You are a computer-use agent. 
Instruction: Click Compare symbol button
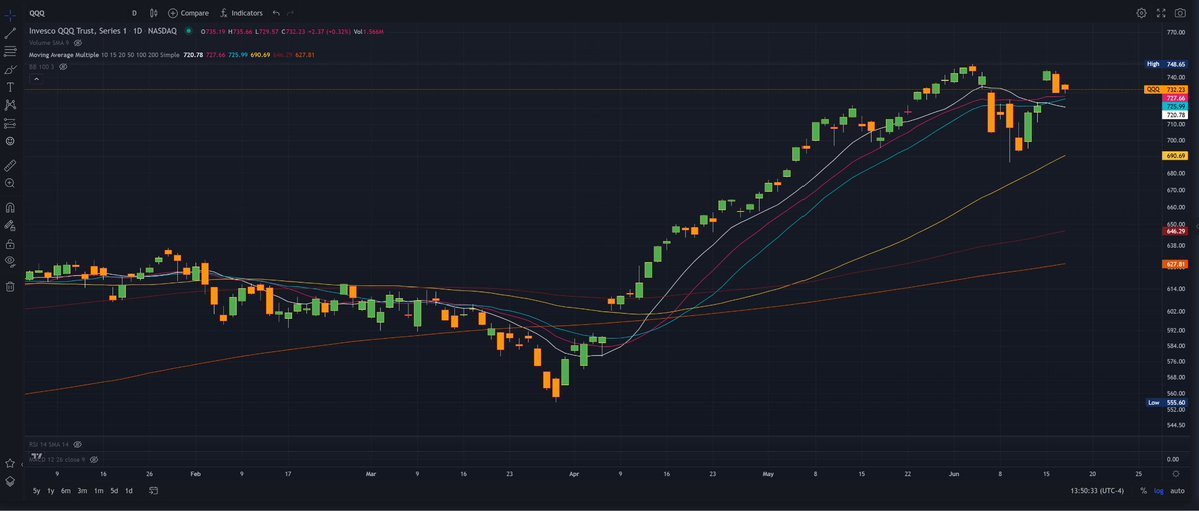(188, 13)
